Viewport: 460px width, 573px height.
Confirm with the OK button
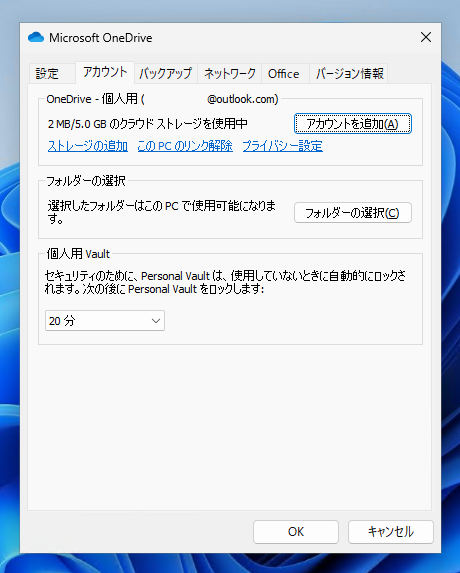click(x=296, y=532)
